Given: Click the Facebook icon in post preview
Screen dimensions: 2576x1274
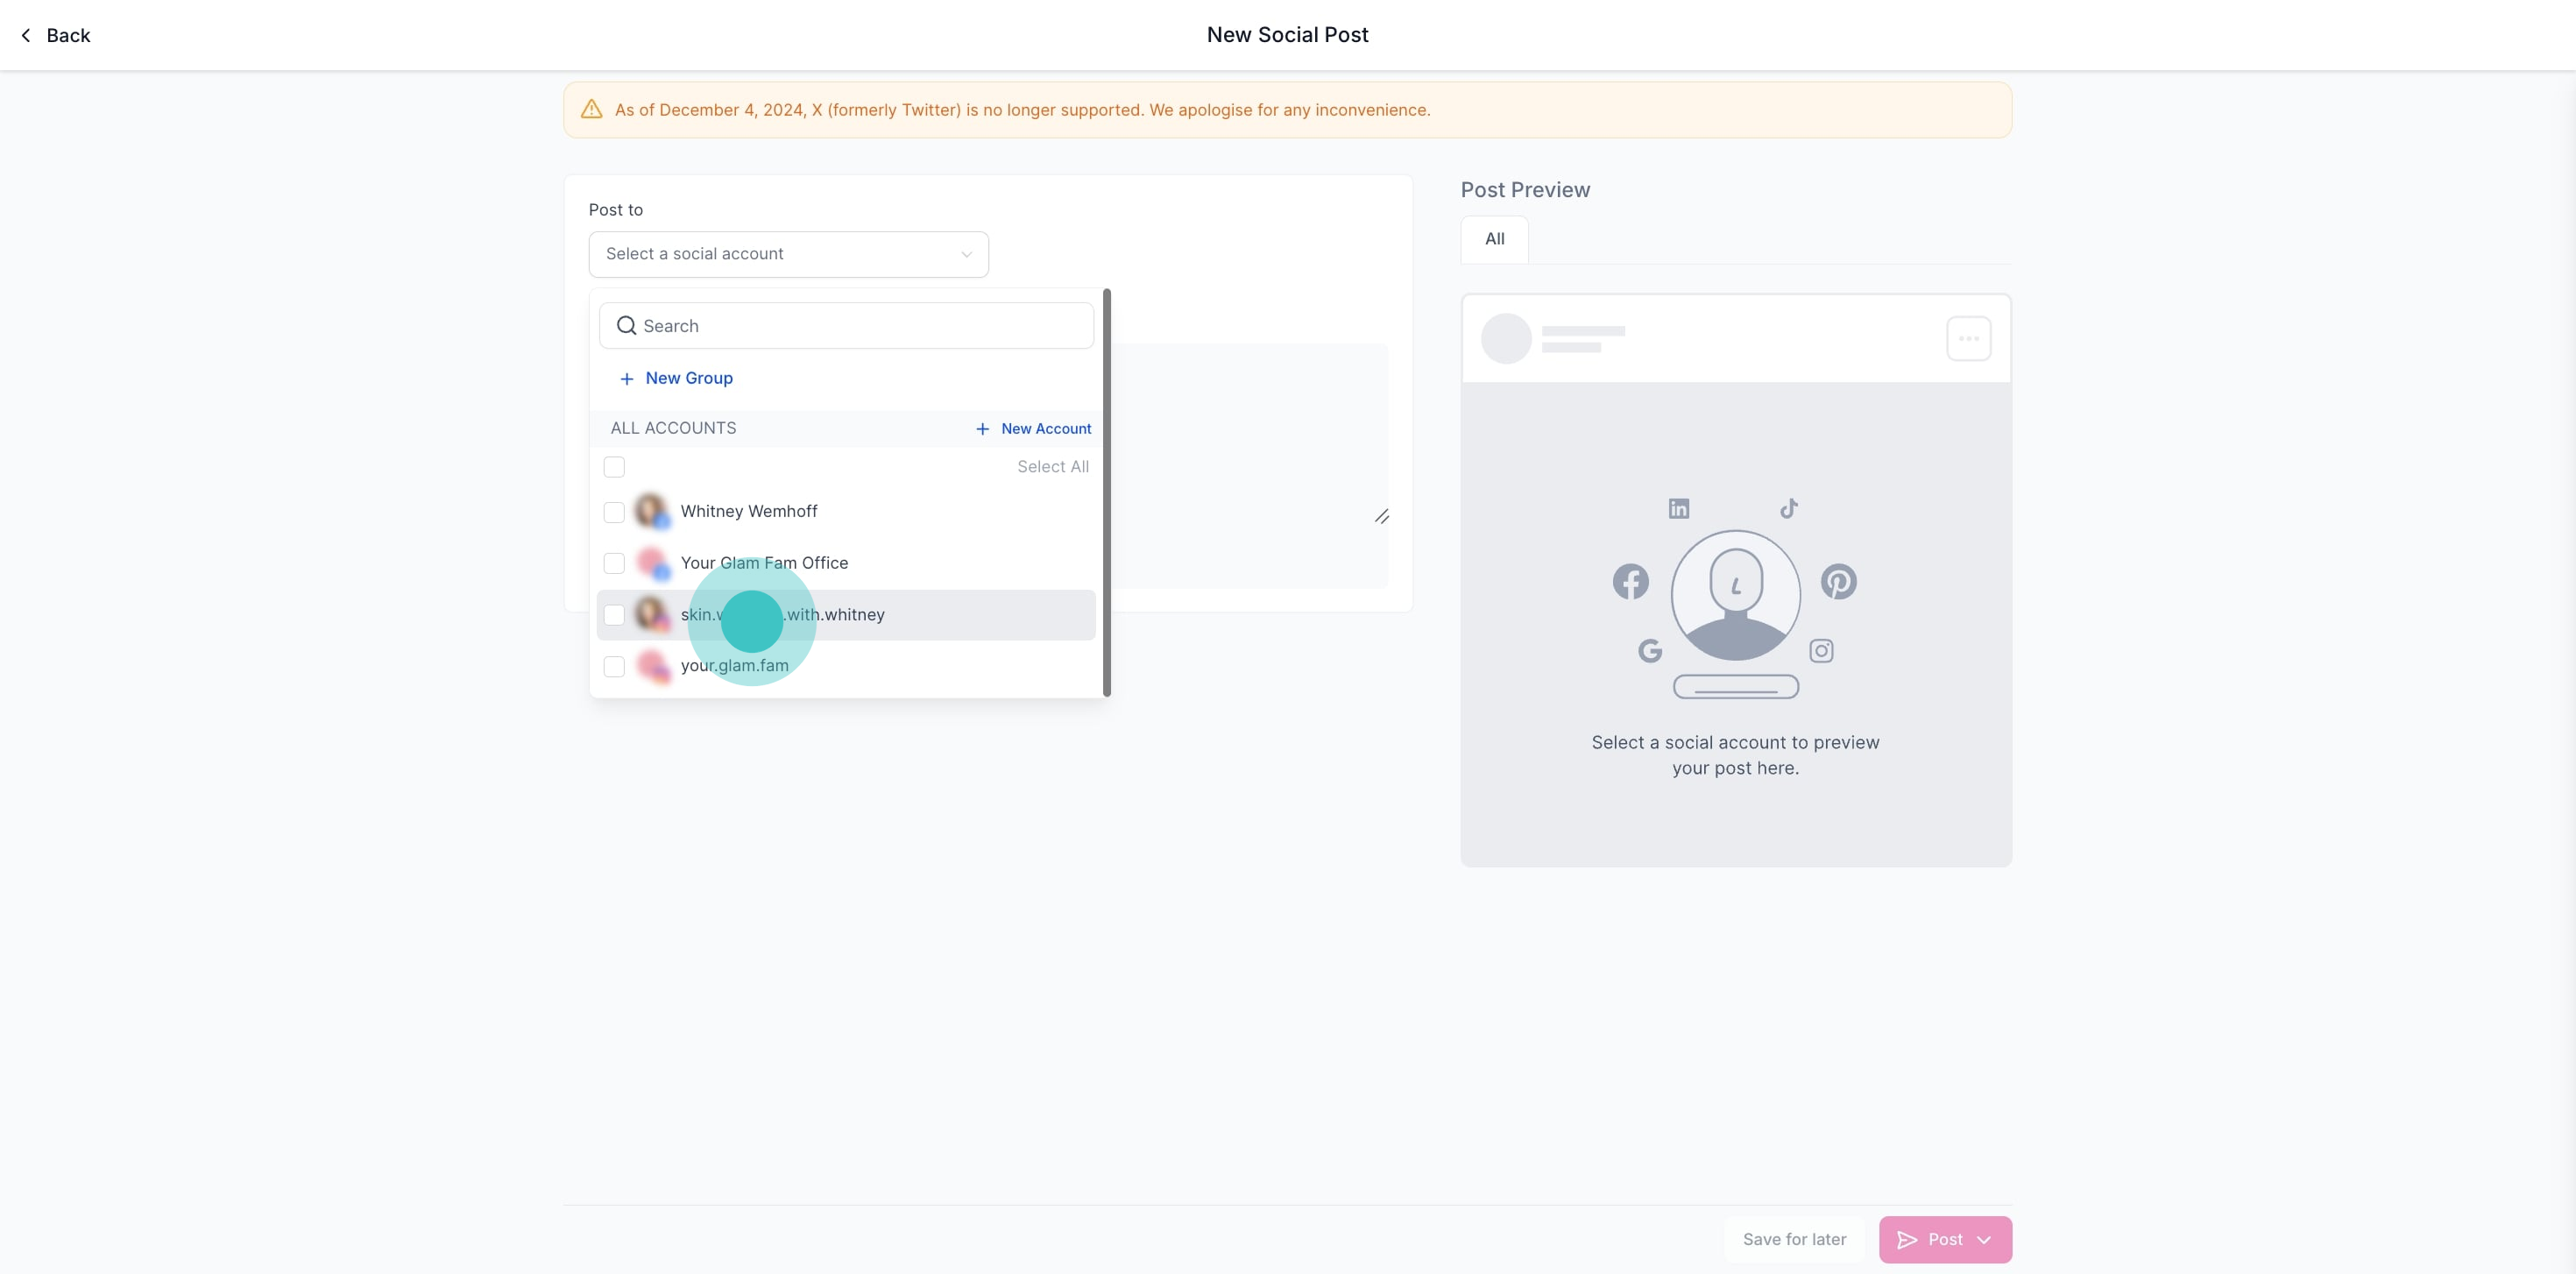Looking at the screenshot, I should click(1630, 582).
